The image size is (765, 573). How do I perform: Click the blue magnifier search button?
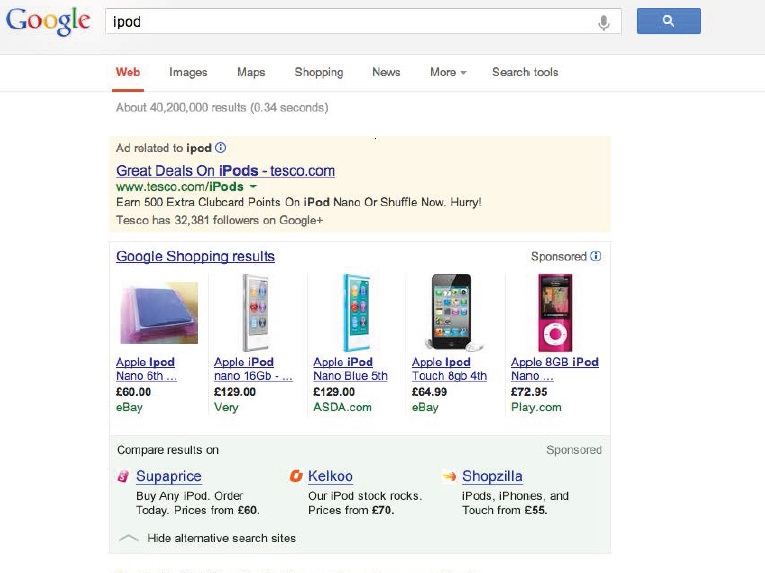click(668, 21)
